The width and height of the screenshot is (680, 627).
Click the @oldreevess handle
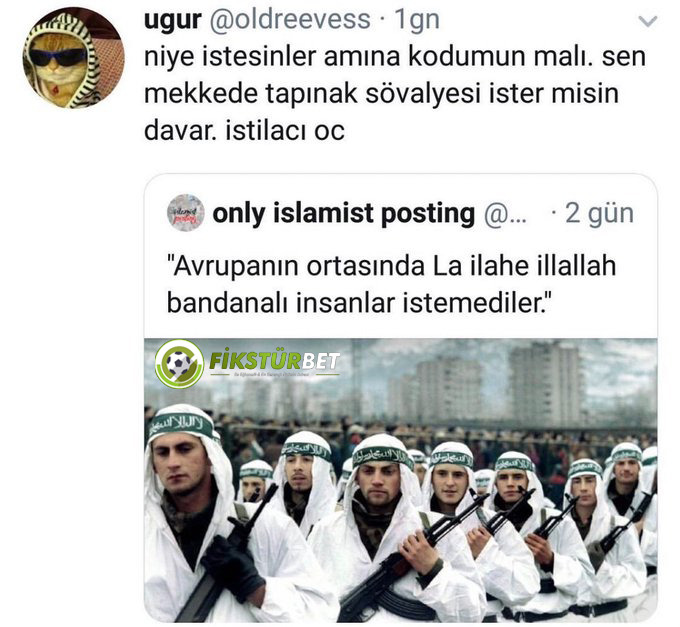pos(290,20)
